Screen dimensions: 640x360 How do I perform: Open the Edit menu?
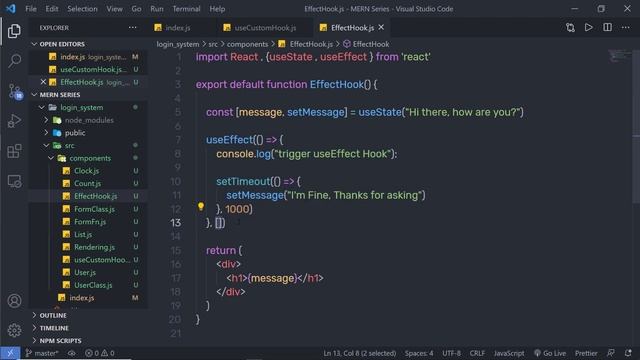[52, 9]
